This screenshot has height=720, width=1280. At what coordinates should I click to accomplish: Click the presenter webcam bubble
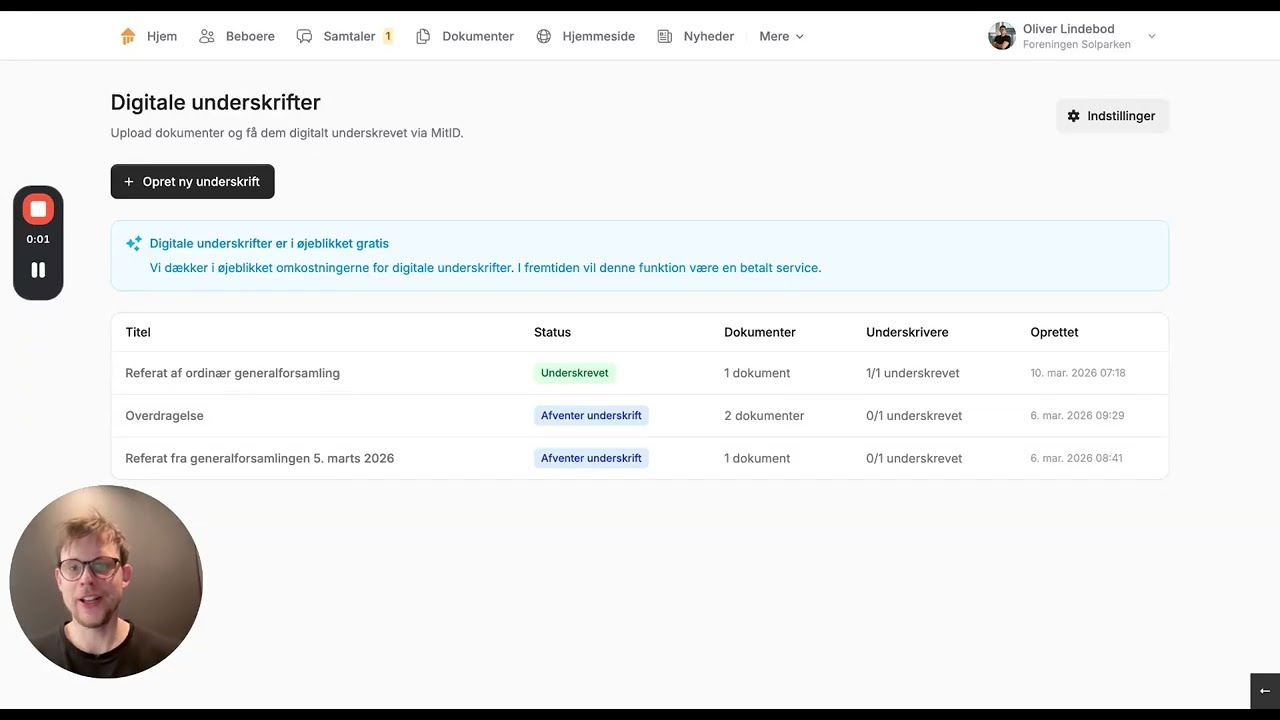point(106,582)
